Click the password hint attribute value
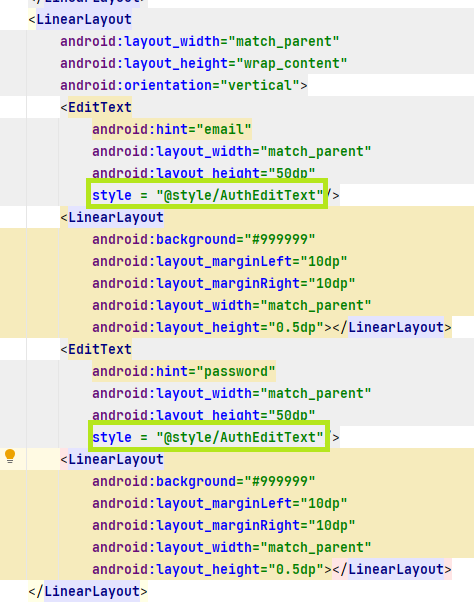This screenshot has height=609, width=474. point(236,372)
